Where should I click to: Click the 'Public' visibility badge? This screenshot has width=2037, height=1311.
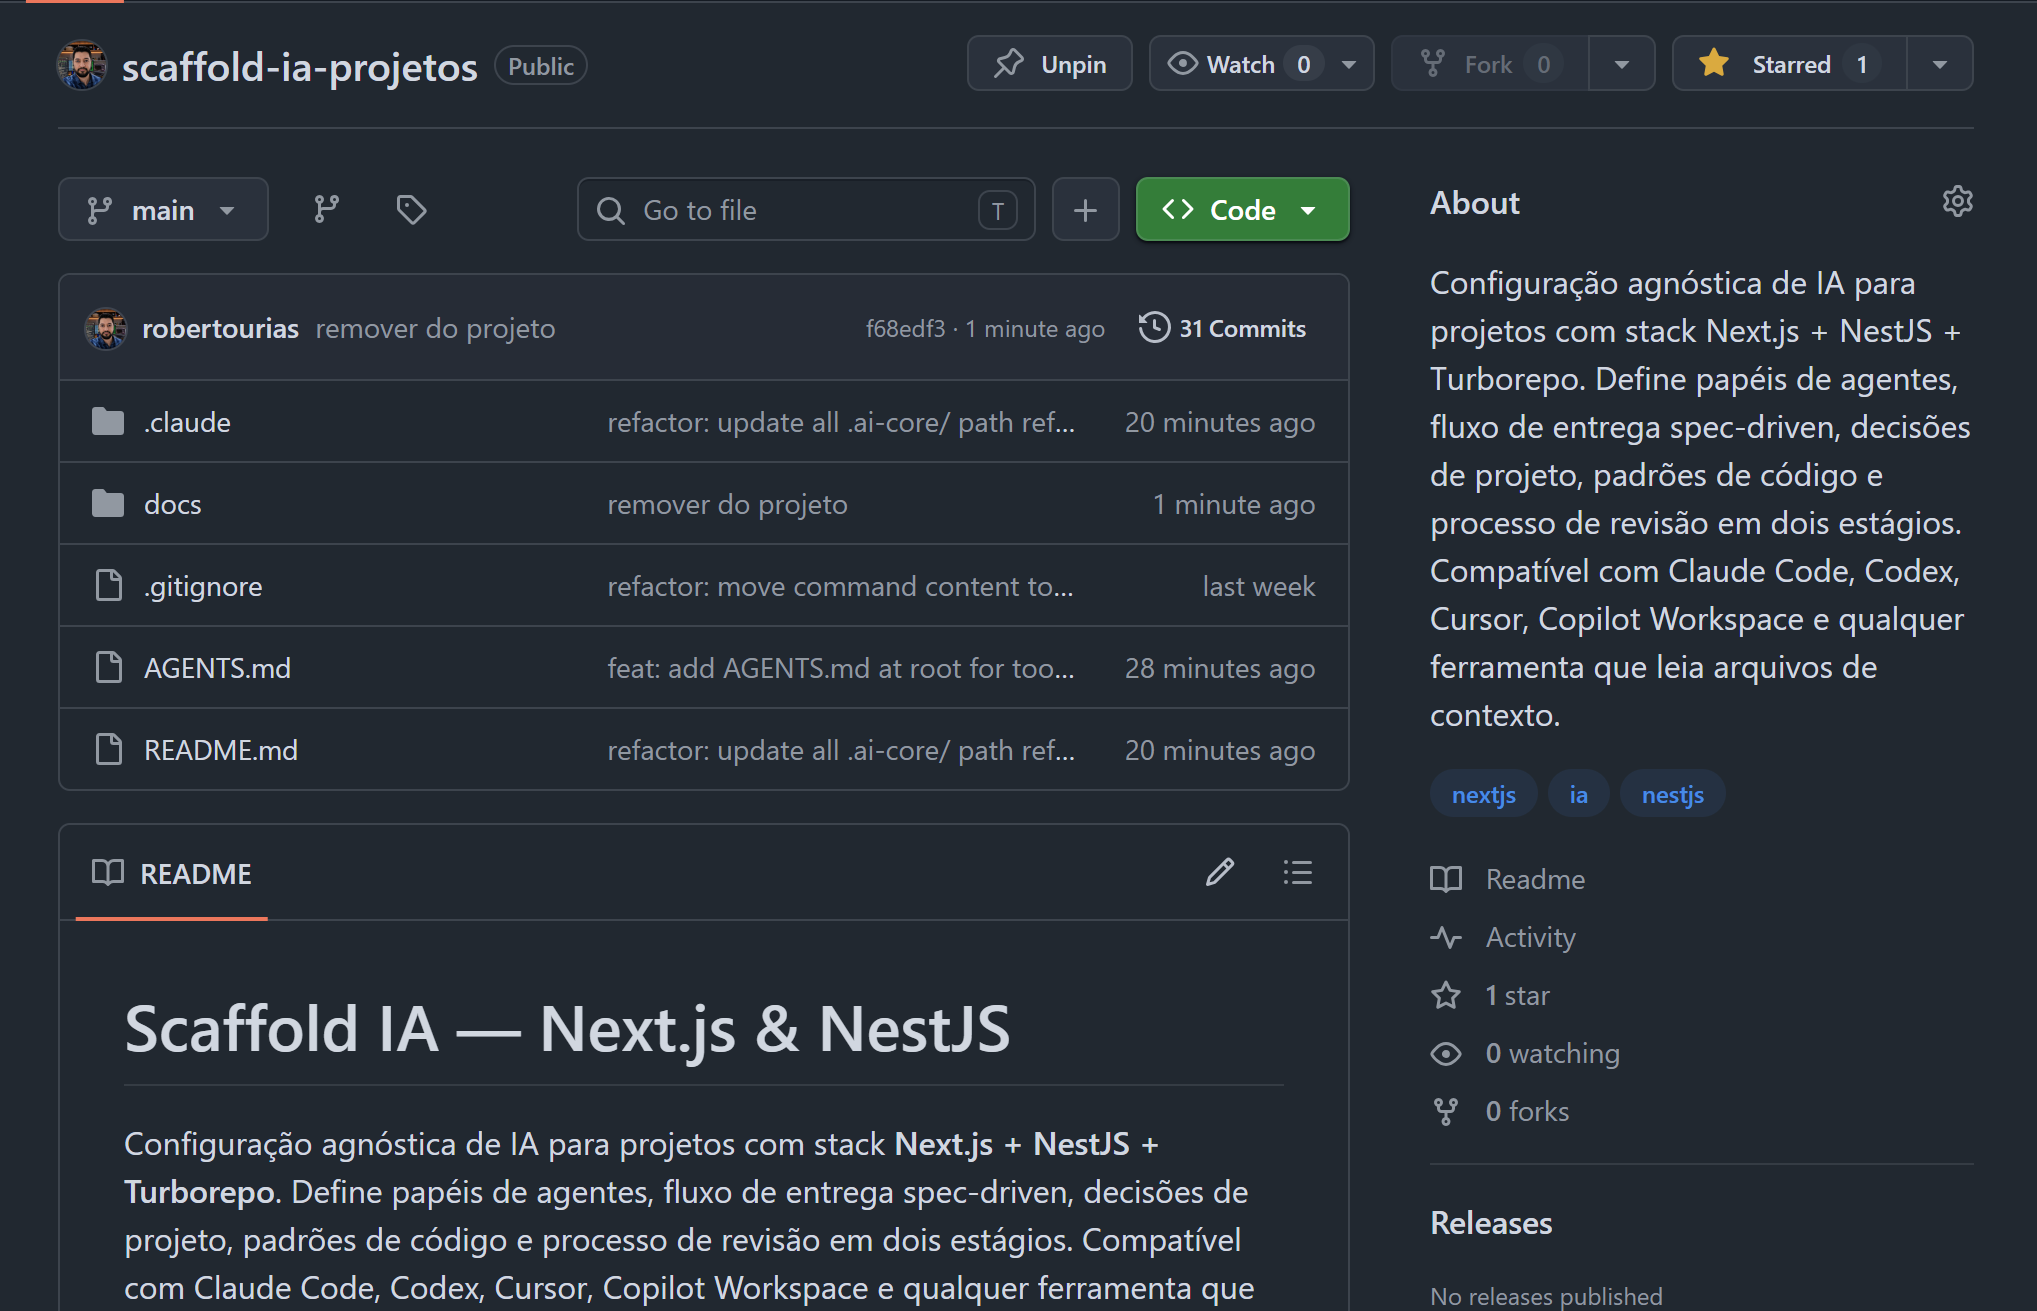[541, 66]
